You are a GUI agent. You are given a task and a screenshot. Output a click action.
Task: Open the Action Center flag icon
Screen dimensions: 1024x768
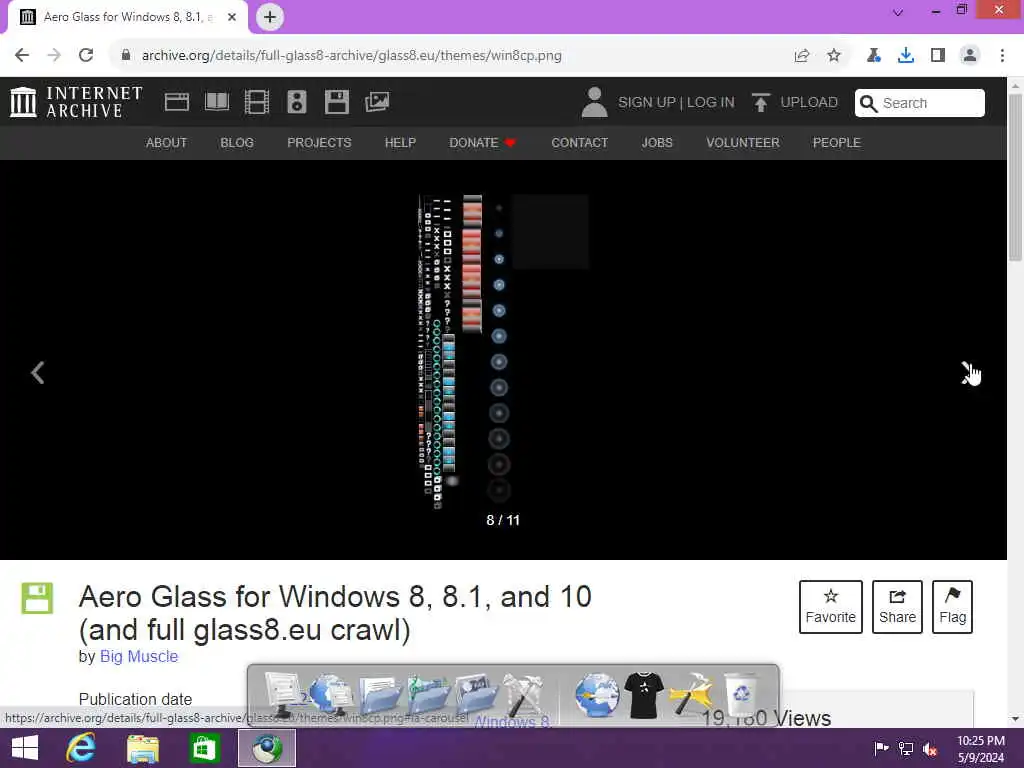coord(882,748)
